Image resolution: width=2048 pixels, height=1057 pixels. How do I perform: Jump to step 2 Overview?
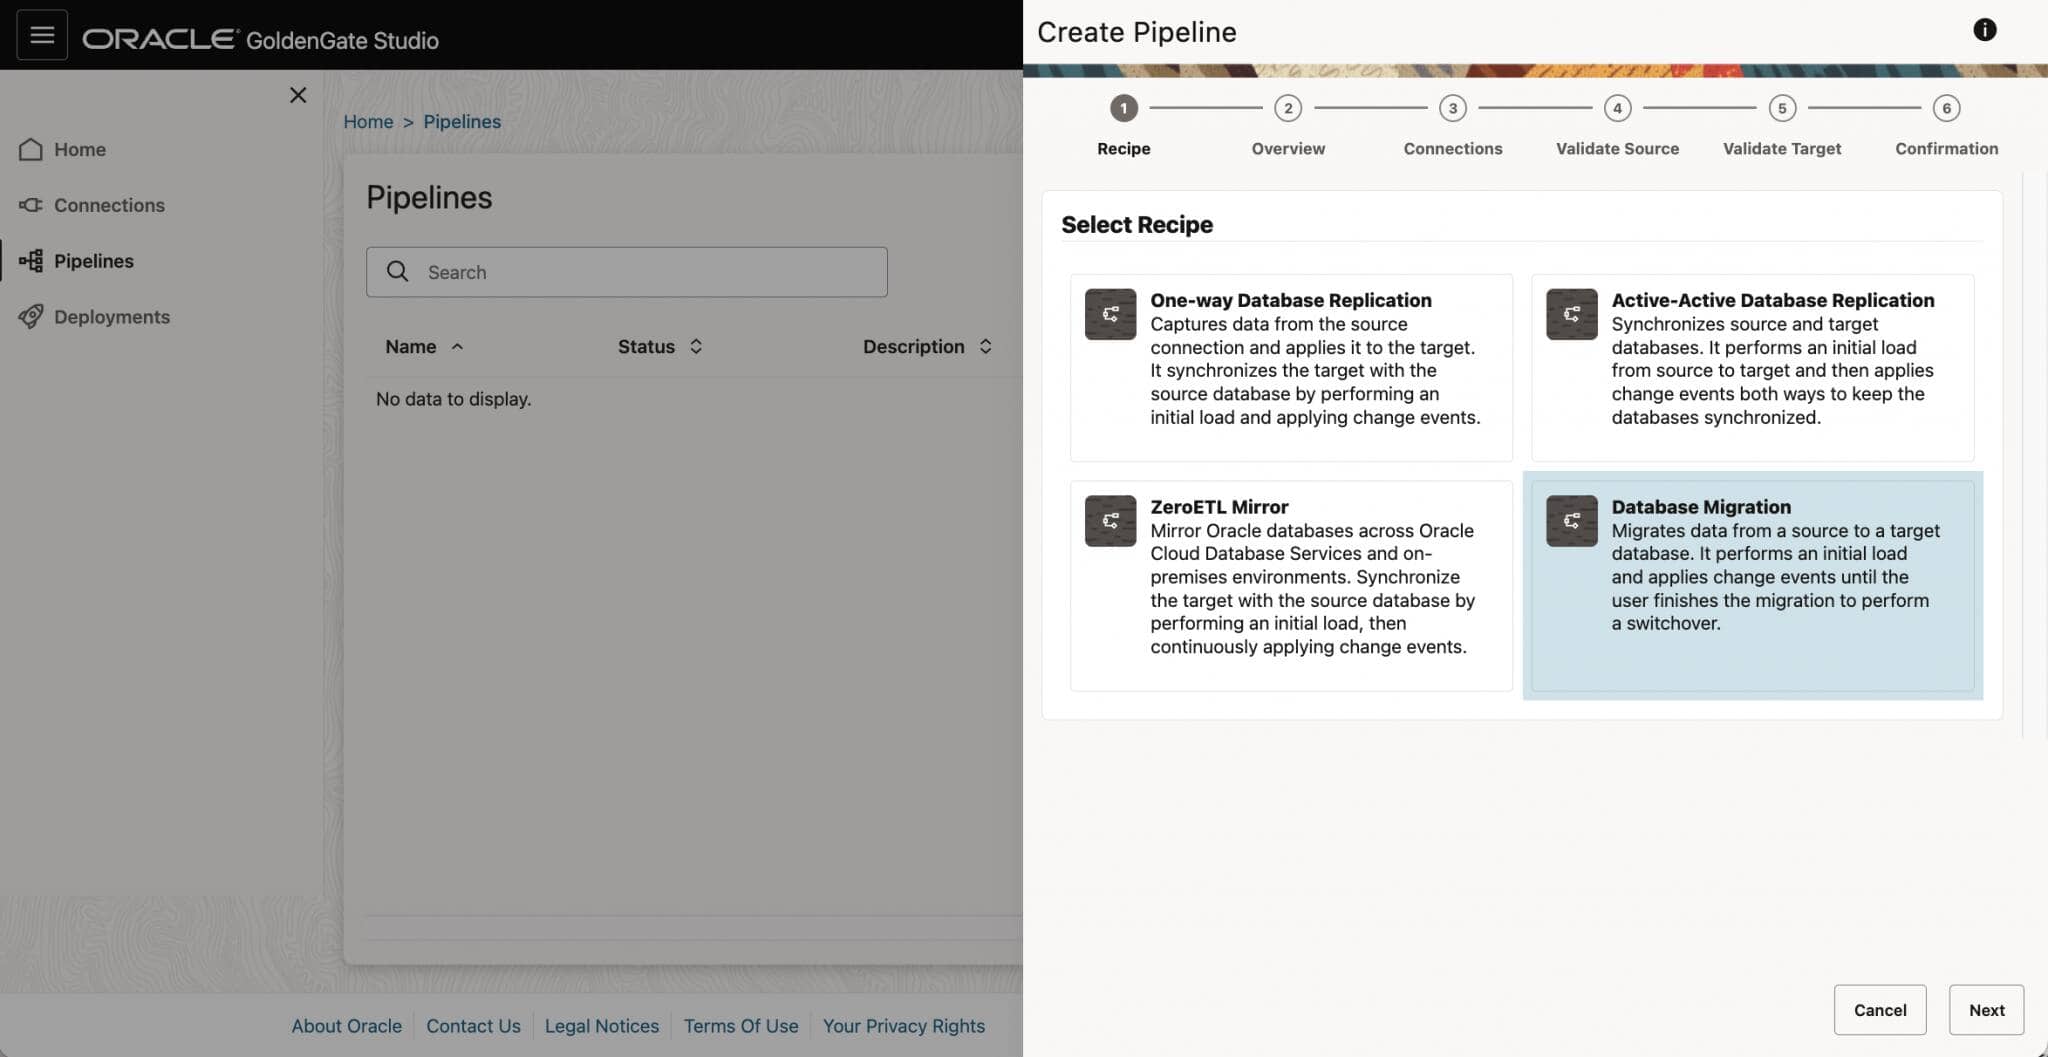pyautogui.click(x=1288, y=108)
